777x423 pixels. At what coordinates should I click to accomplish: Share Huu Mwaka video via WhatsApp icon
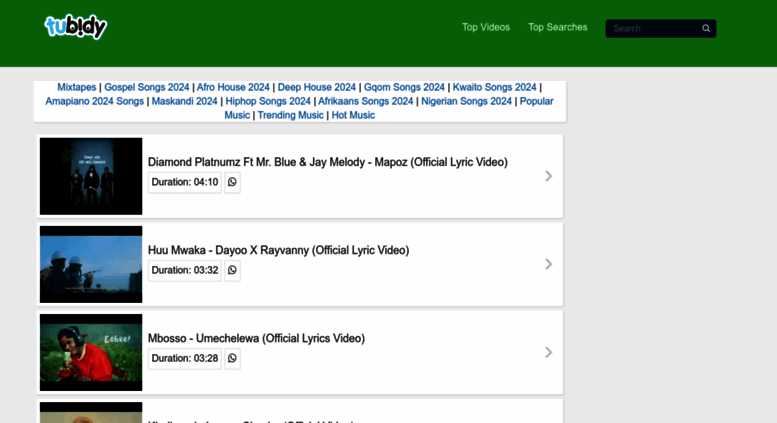tap(232, 270)
